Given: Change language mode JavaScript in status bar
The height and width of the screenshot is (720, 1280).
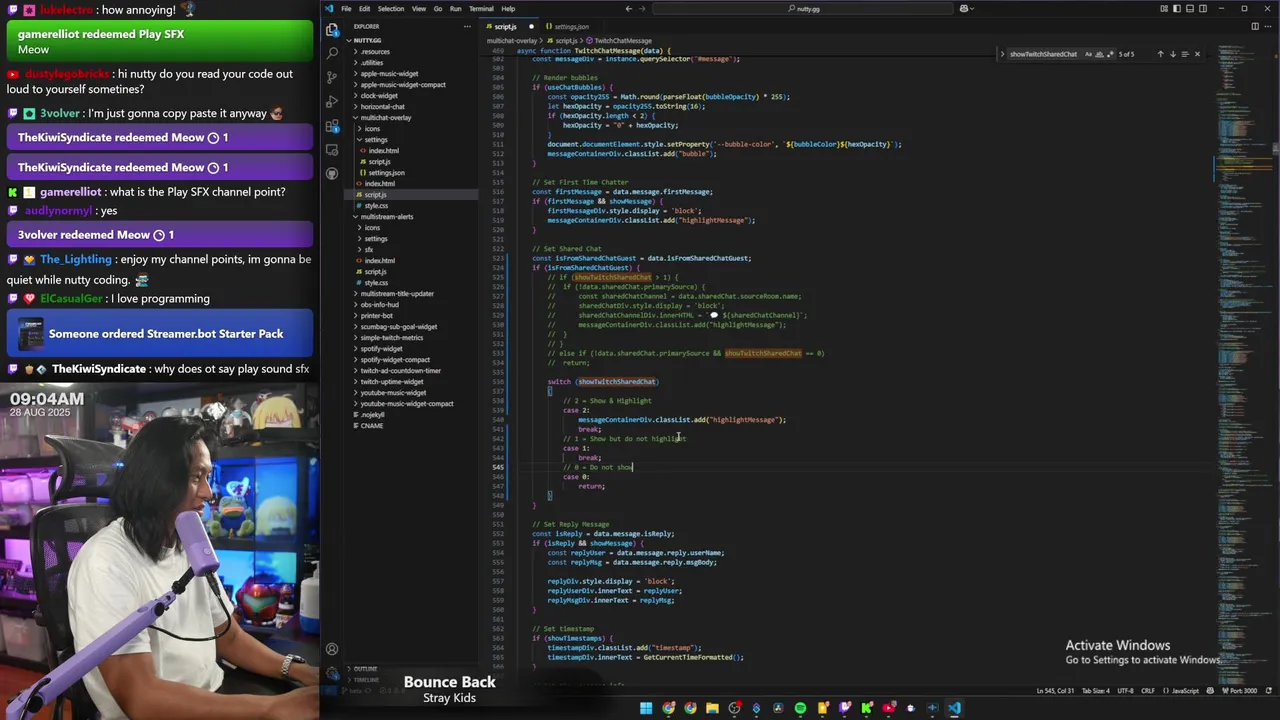Looking at the screenshot, I should click(x=1185, y=690).
